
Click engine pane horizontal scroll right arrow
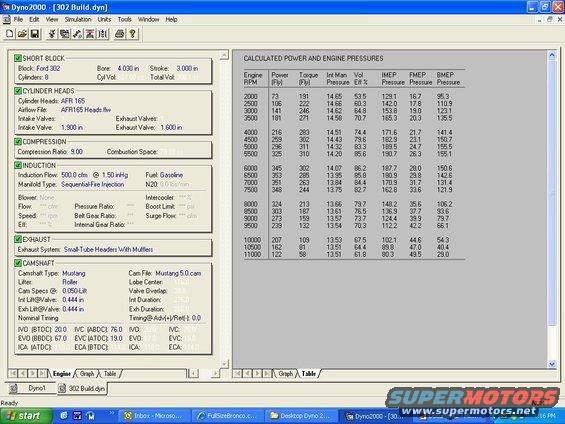coord(215,374)
